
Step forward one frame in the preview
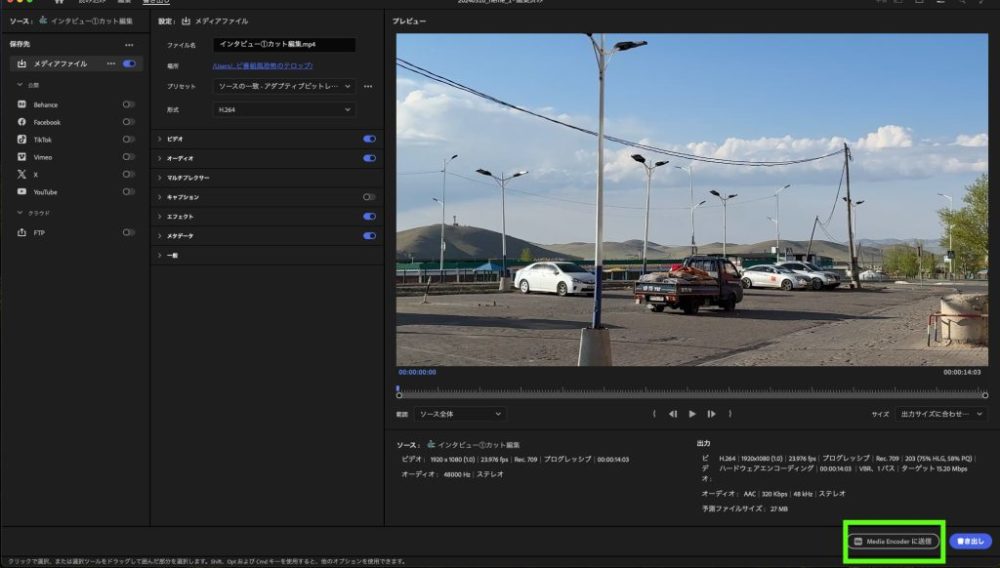(711, 413)
